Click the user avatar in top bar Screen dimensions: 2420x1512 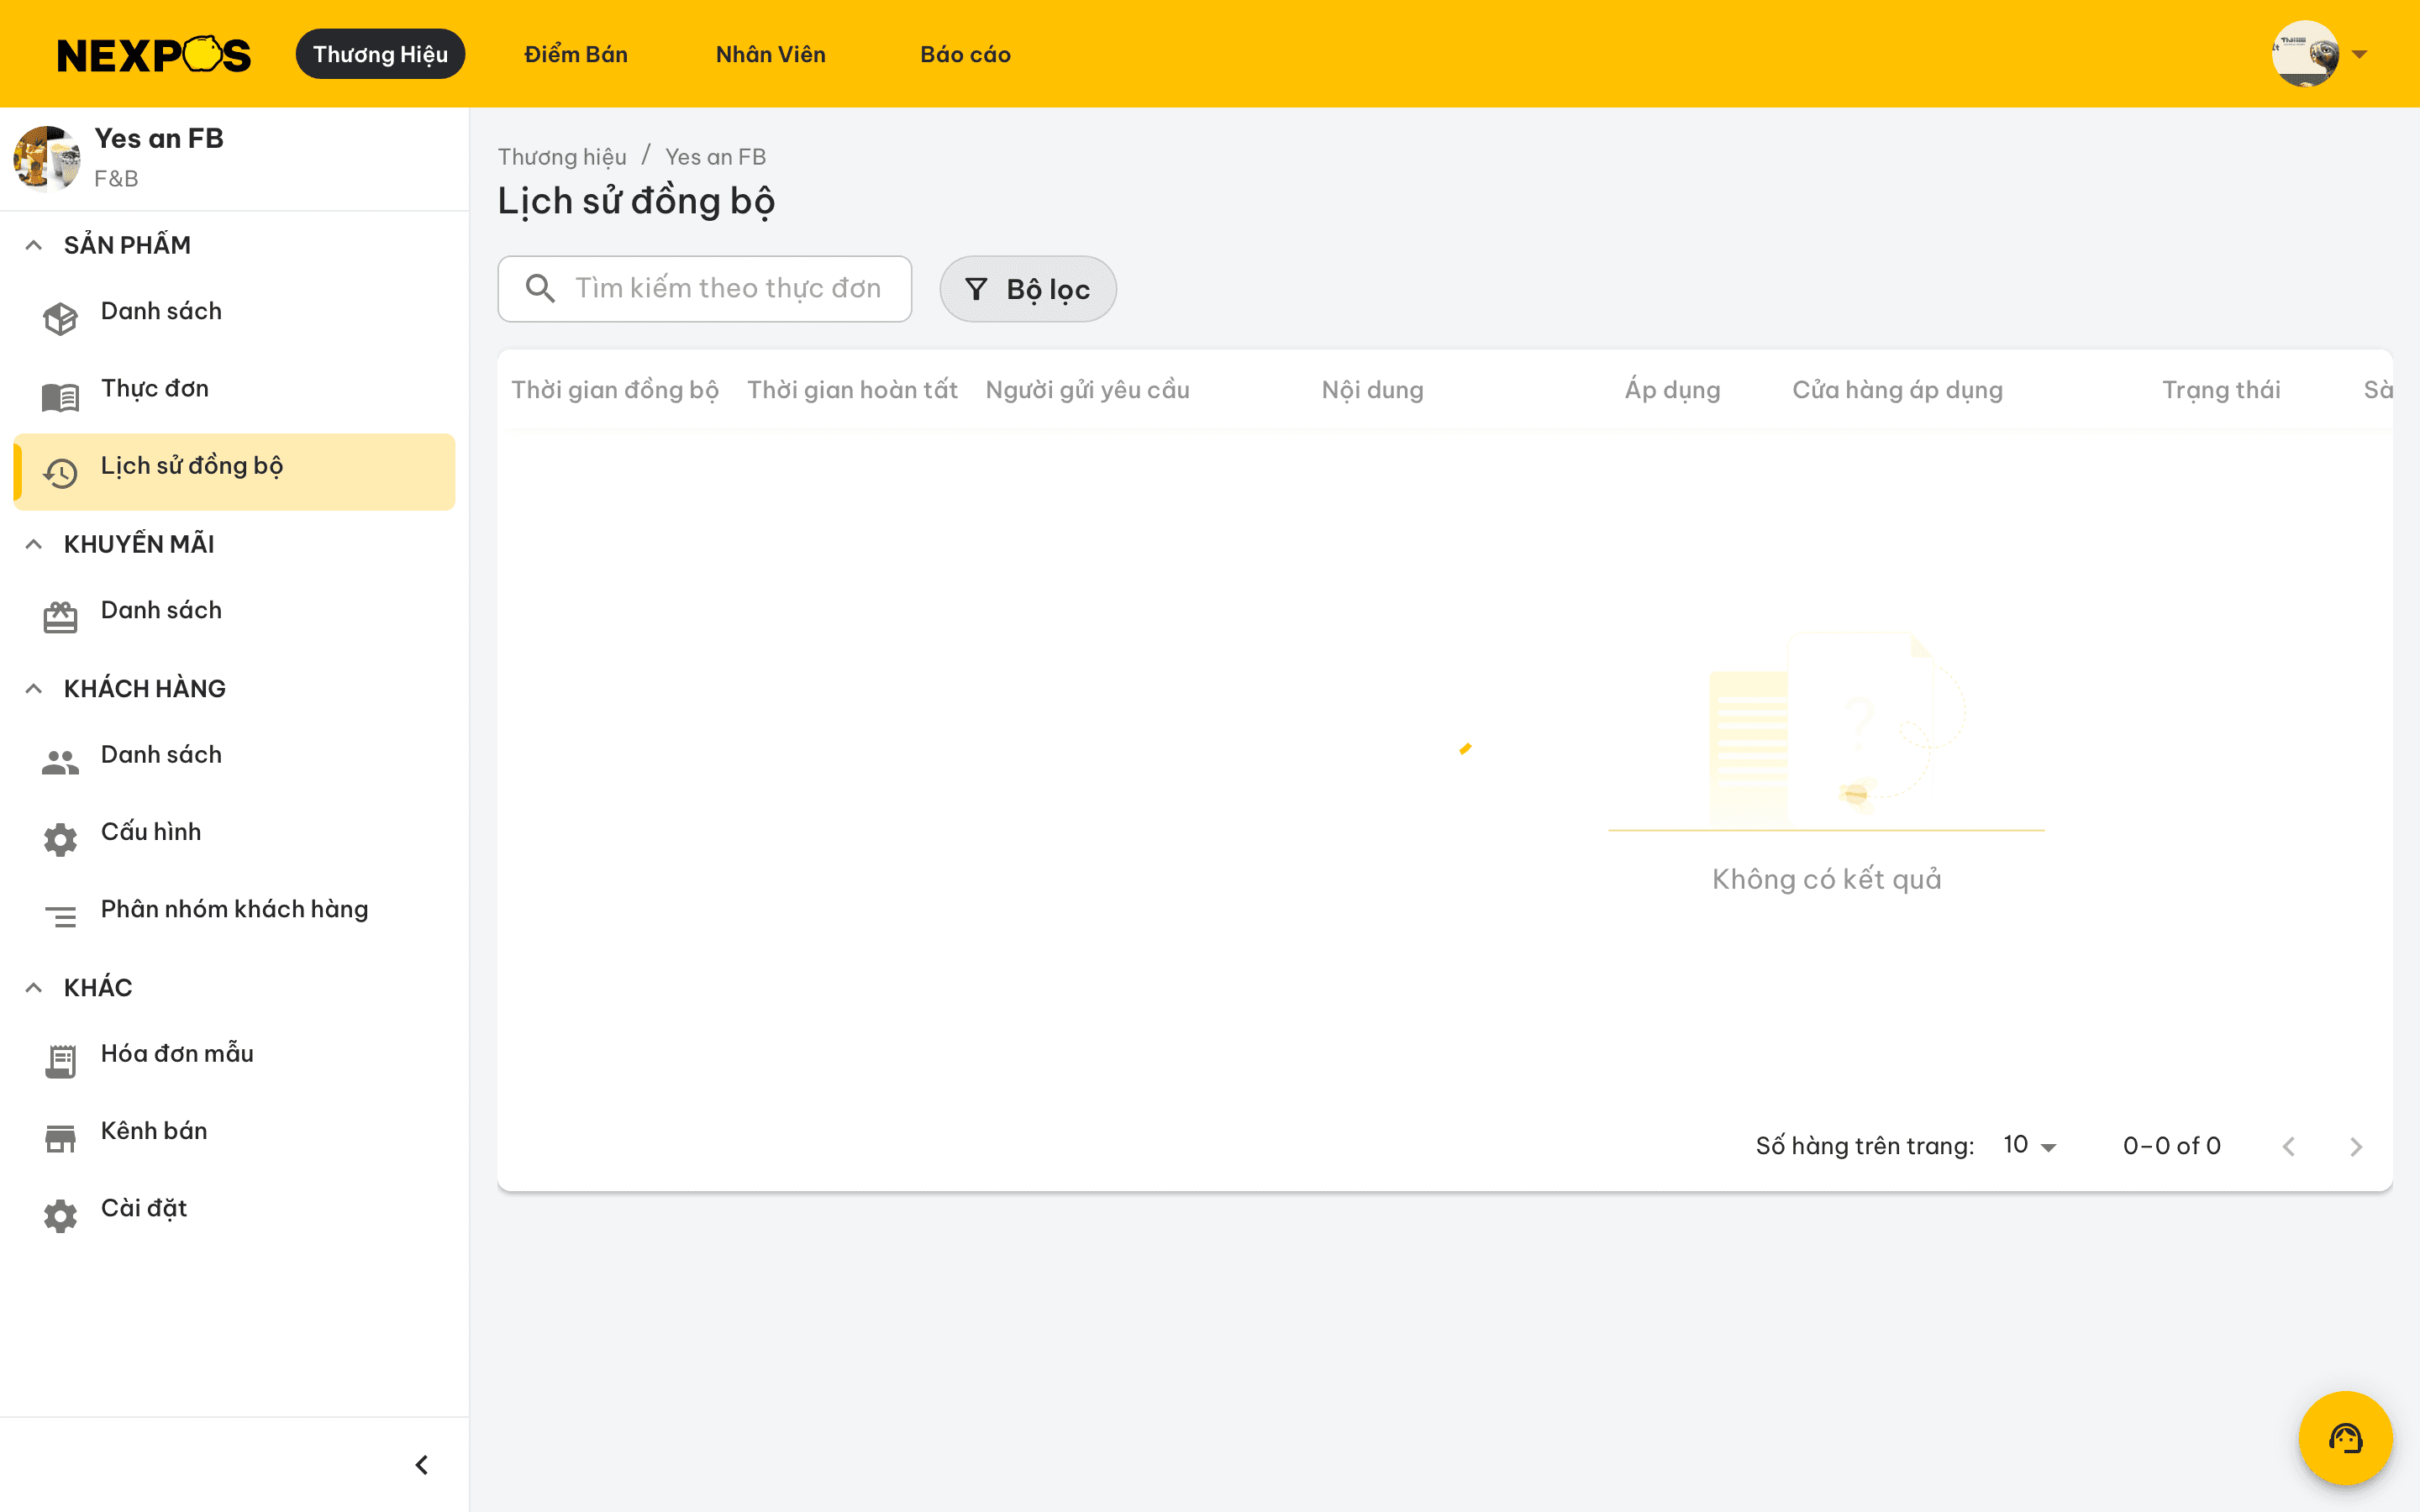click(2304, 54)
